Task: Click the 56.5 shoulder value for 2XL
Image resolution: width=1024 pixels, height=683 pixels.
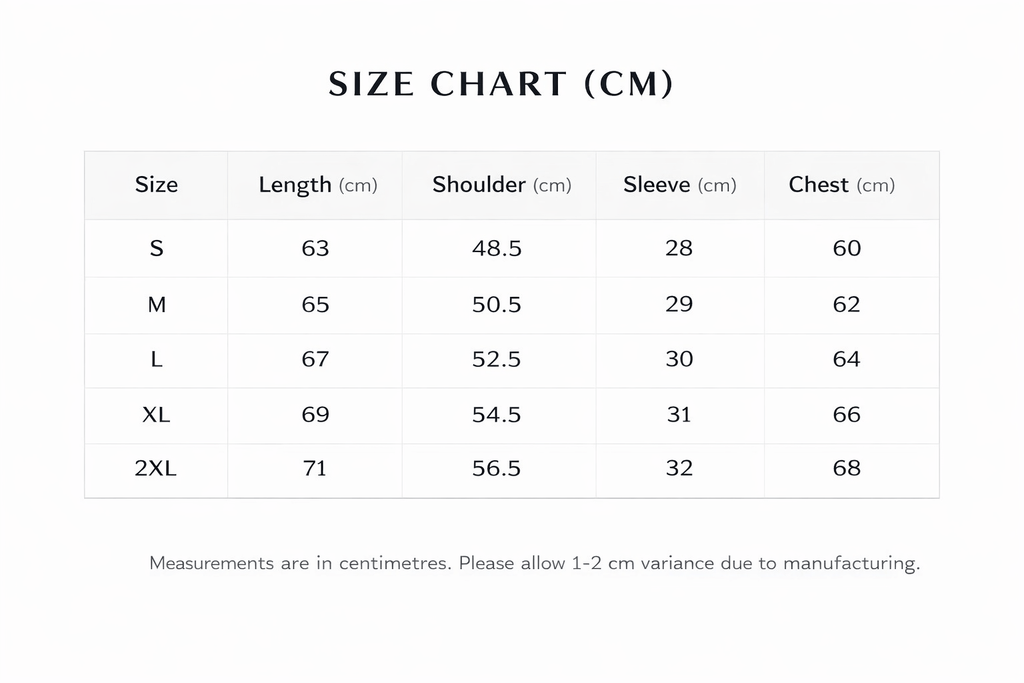Action: point(497,468)
